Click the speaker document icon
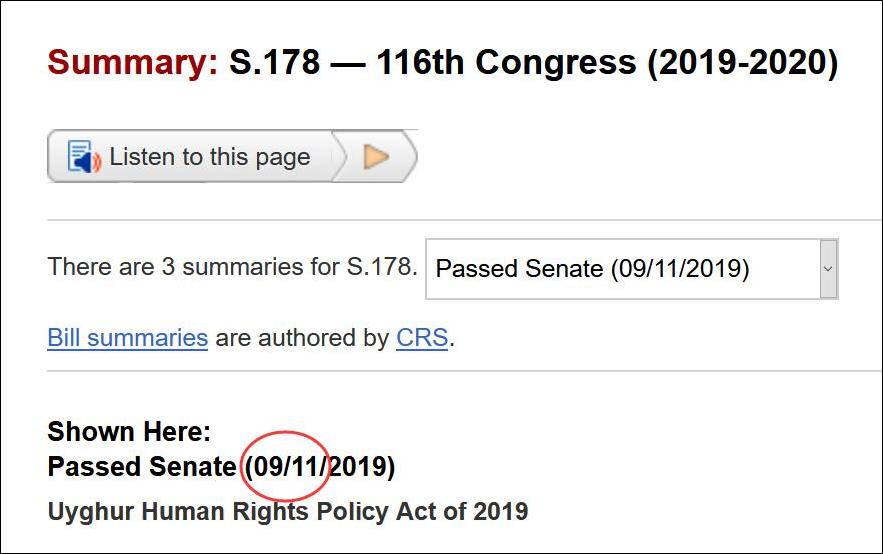Viewport: 883px width, 554px height. pos(84,157)
